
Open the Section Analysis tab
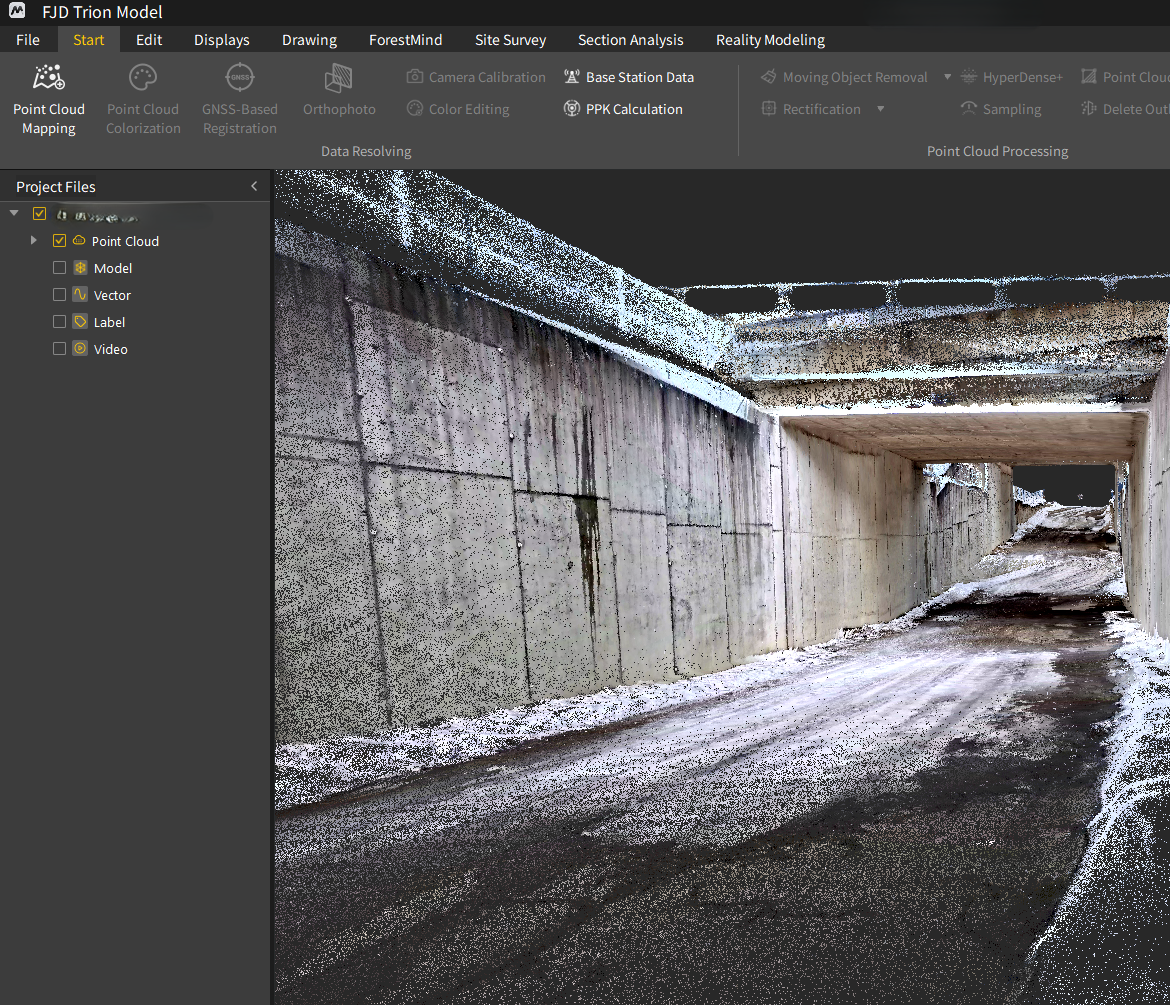tap(630, 40)
